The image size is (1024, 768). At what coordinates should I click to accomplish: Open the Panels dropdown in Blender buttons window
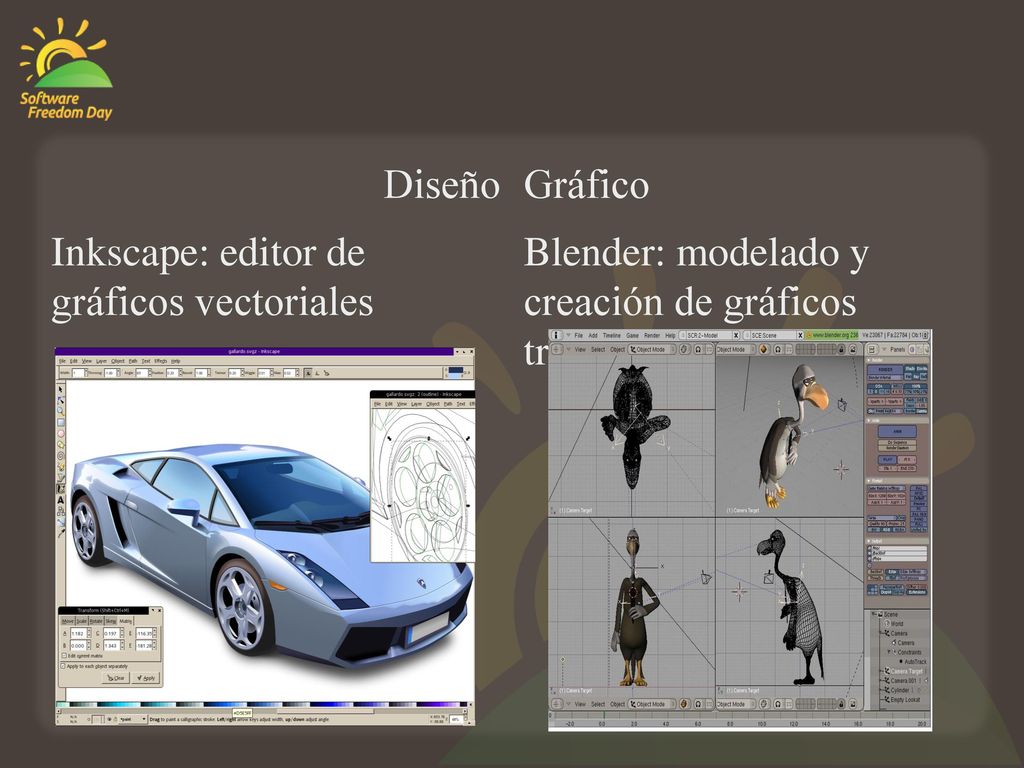(x=897, y=349)
